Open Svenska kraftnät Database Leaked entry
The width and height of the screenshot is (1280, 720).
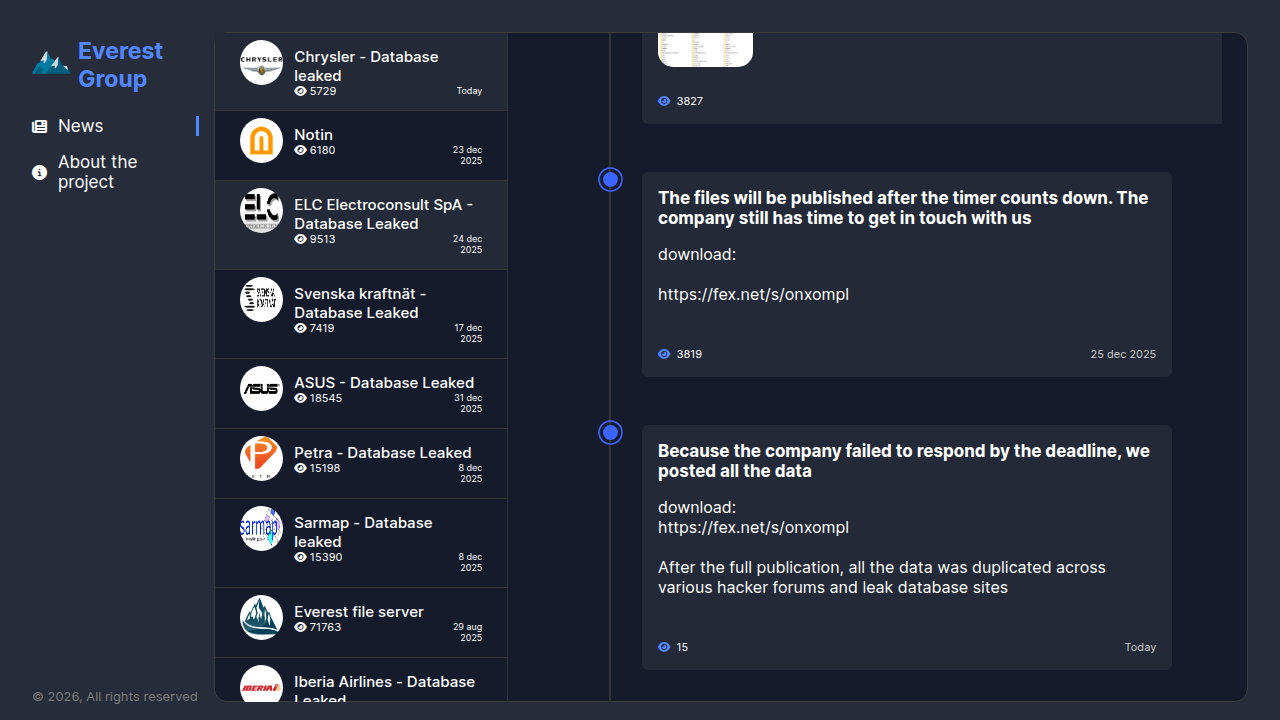pos(360,303)
